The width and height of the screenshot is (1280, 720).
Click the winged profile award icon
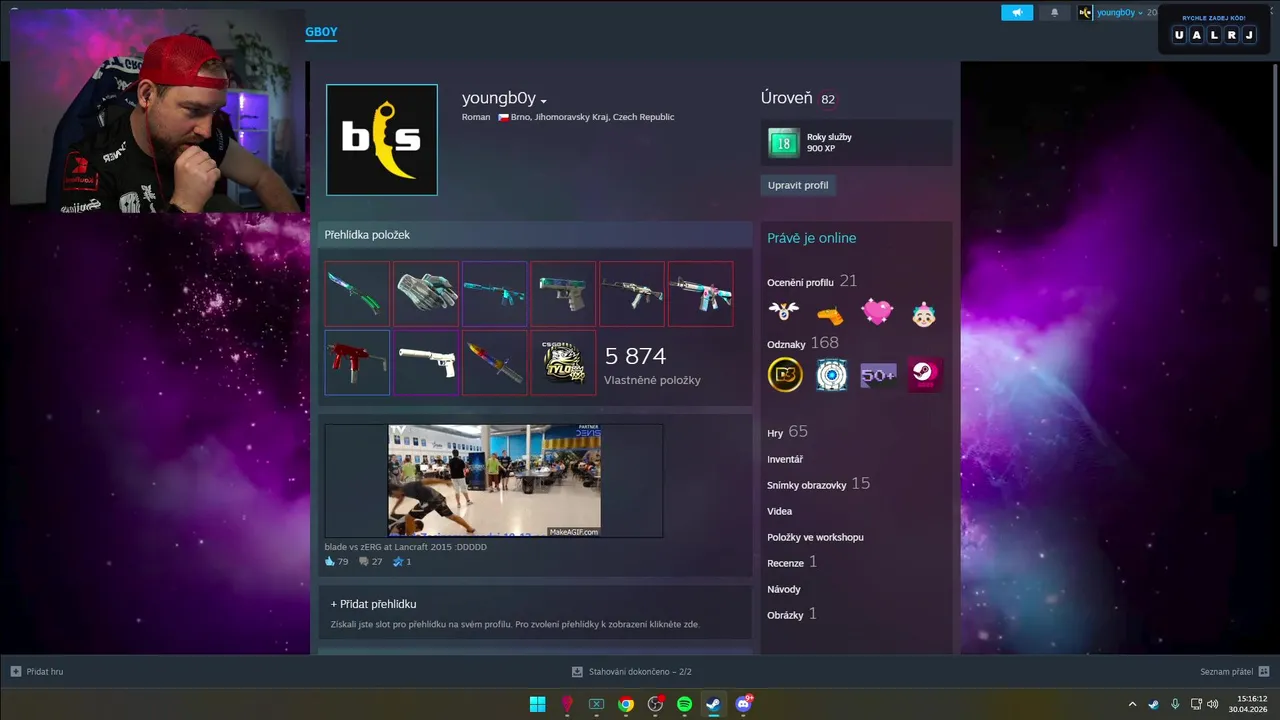[784, 312]
